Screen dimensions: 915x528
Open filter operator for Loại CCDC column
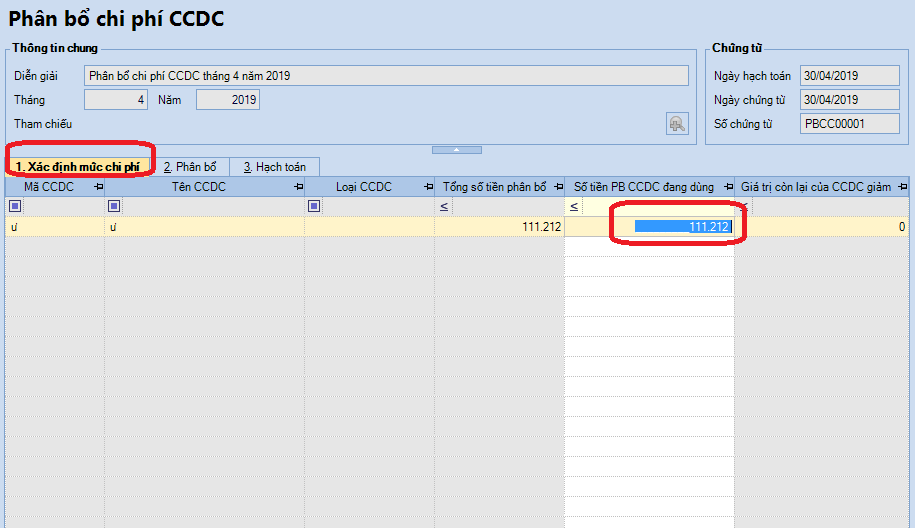(x=314, y=207)
